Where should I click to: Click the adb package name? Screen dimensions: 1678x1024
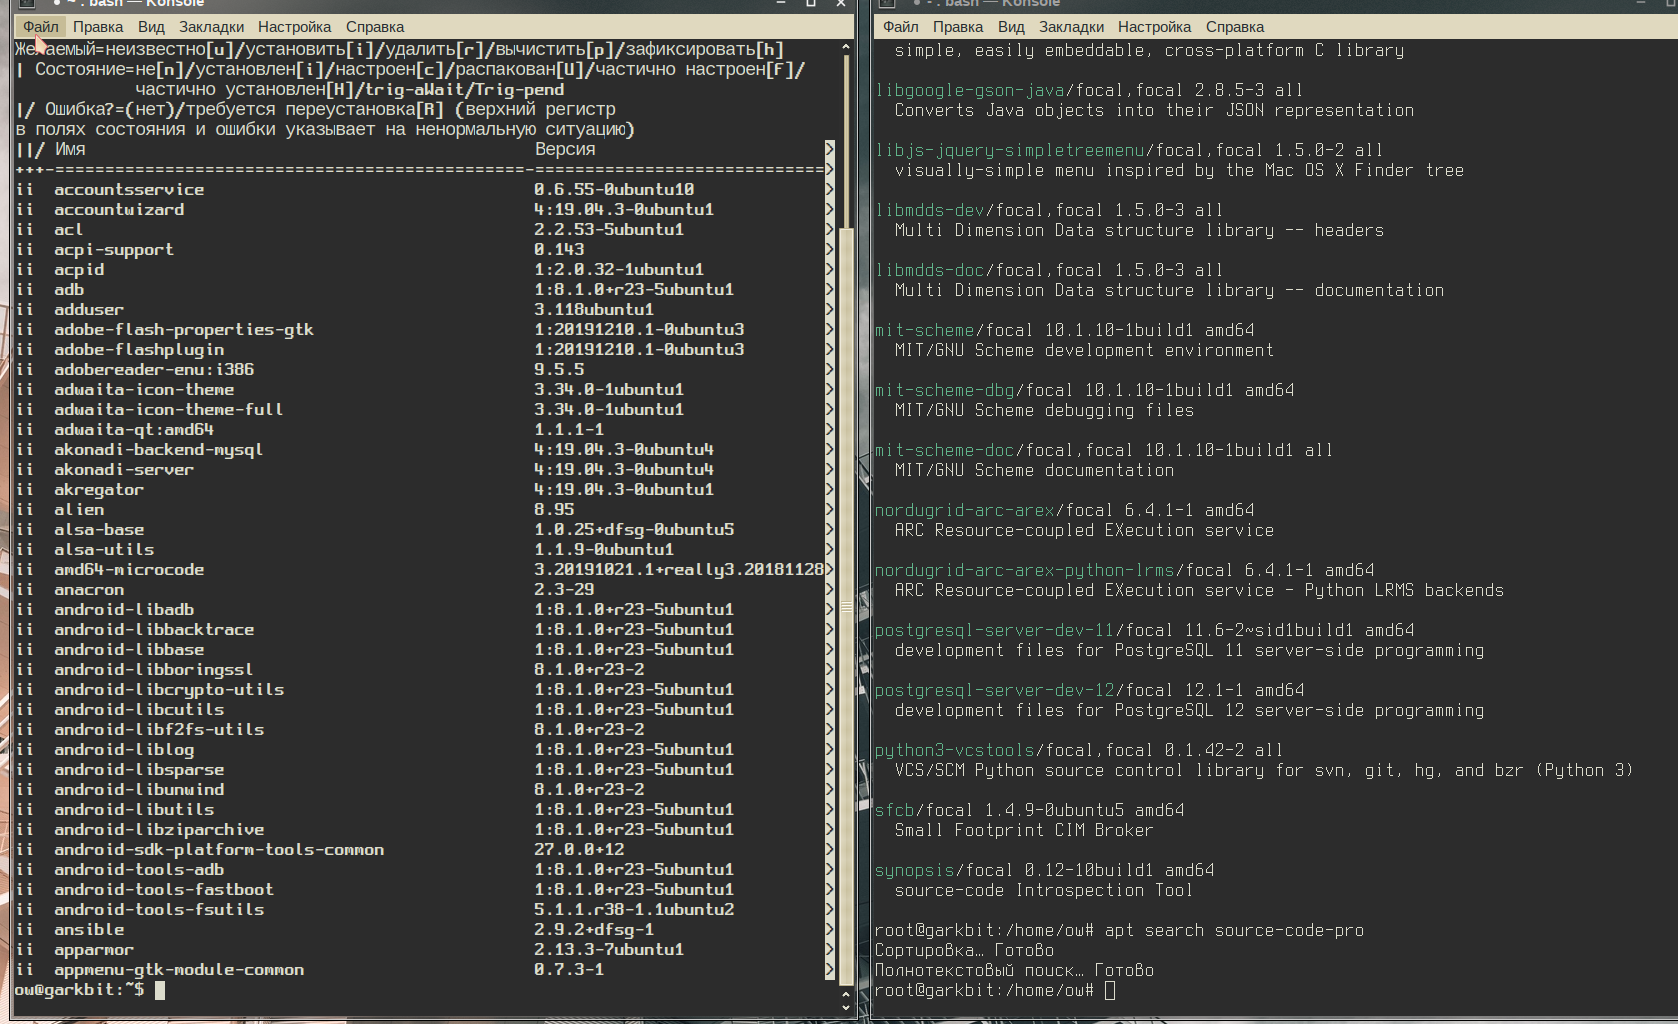click(69, 289)
